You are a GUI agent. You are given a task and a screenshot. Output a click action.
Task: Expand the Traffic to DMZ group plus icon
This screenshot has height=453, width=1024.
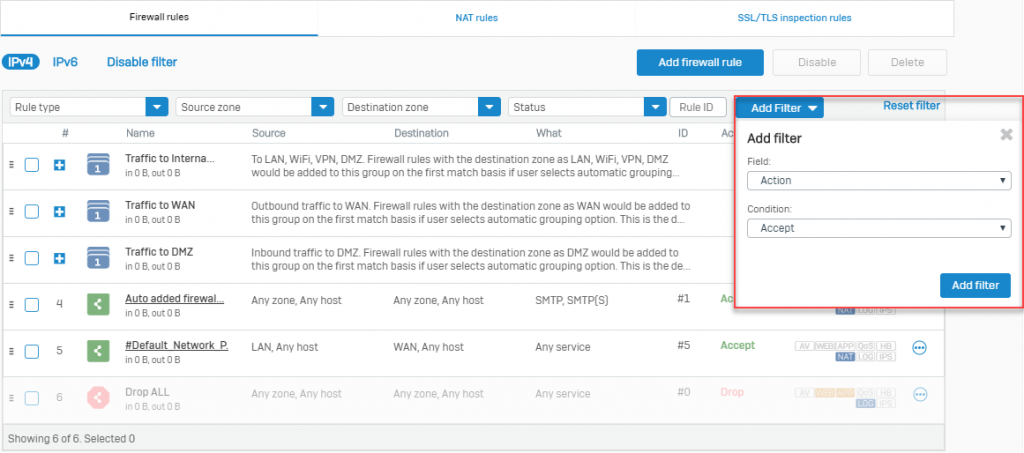(59, 258)
